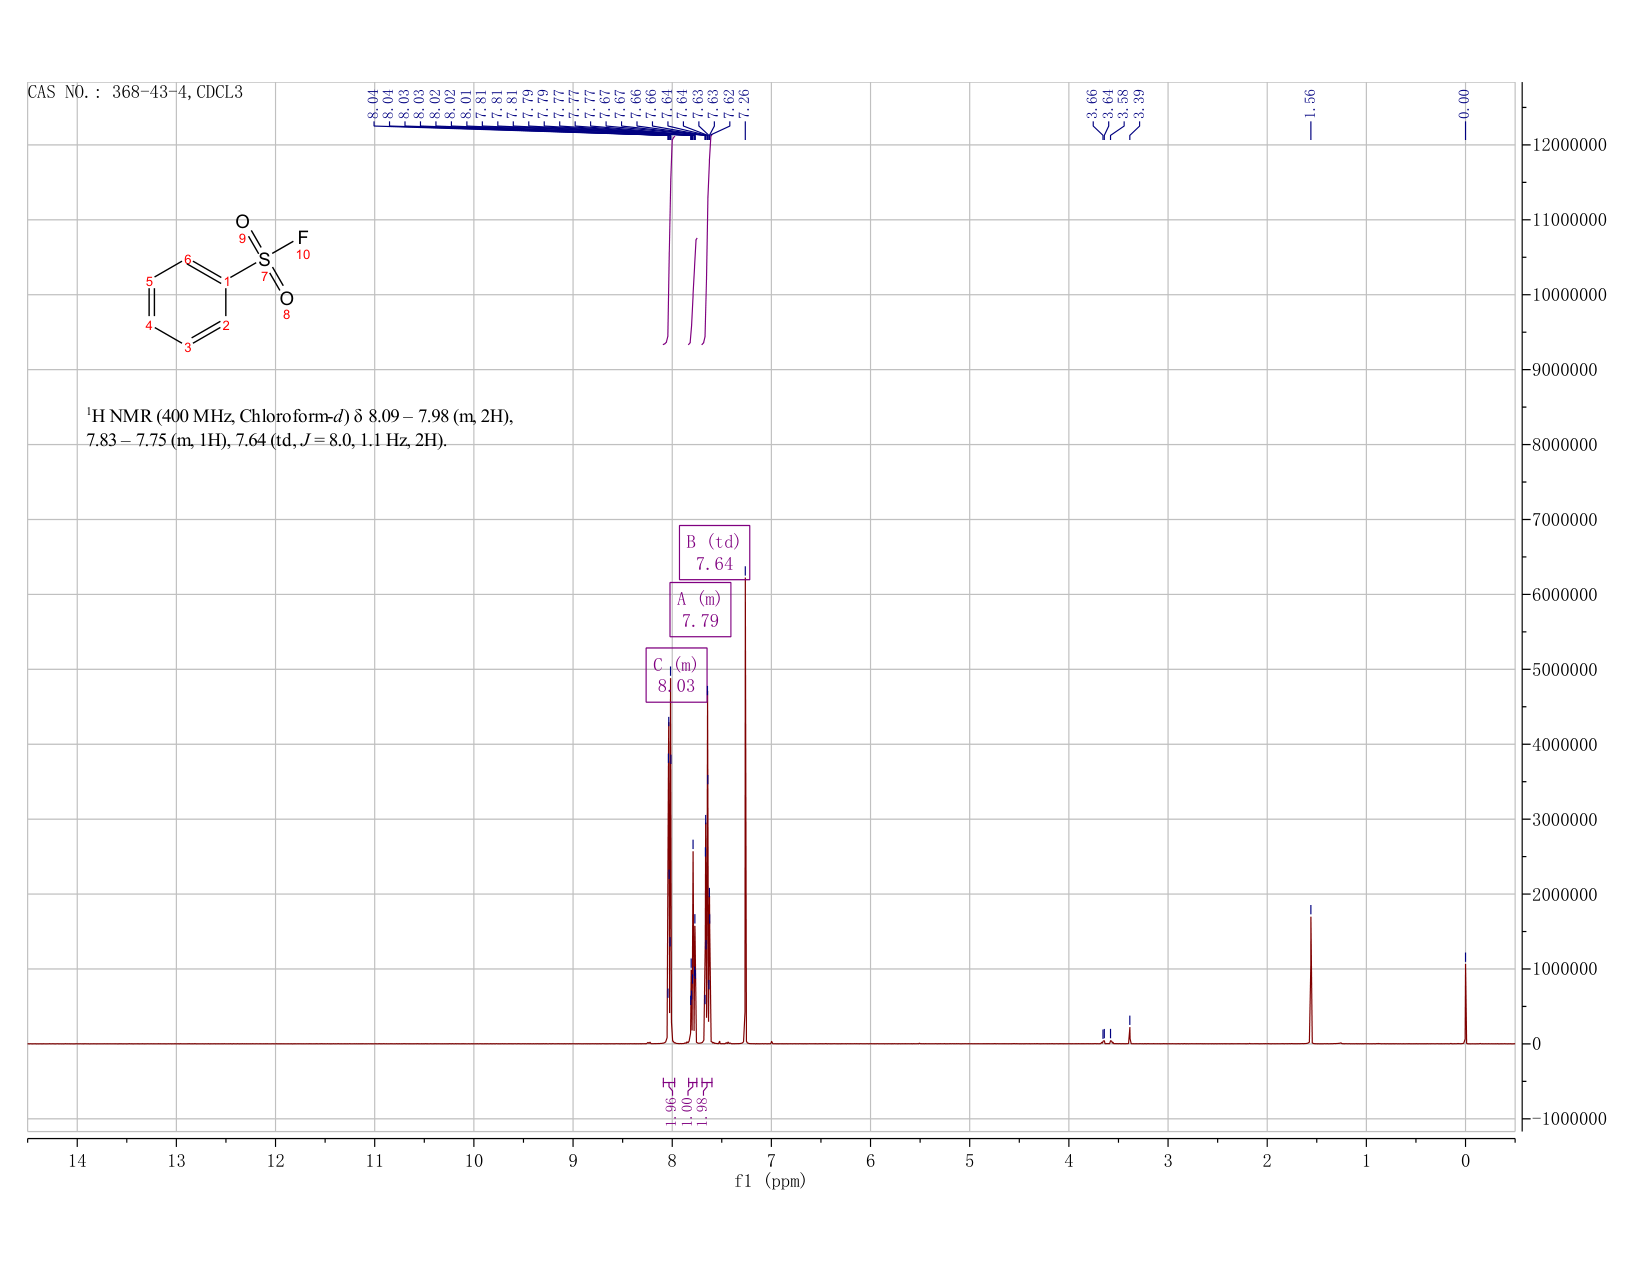Click the fluorine atom in the structure
The width and height of the screenshot is (1650, 1275).
(303, 237)
